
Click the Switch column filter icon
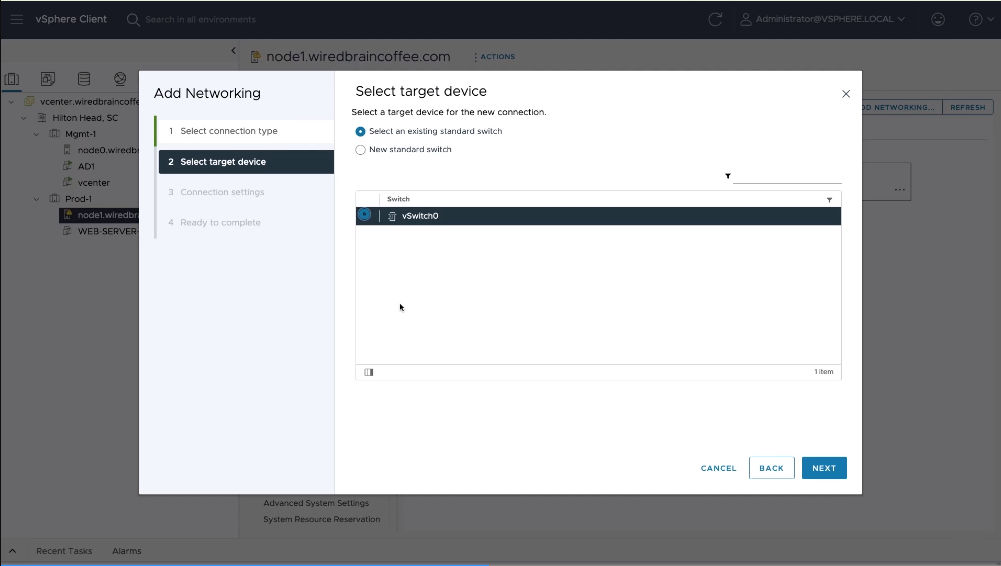[829, 200]
